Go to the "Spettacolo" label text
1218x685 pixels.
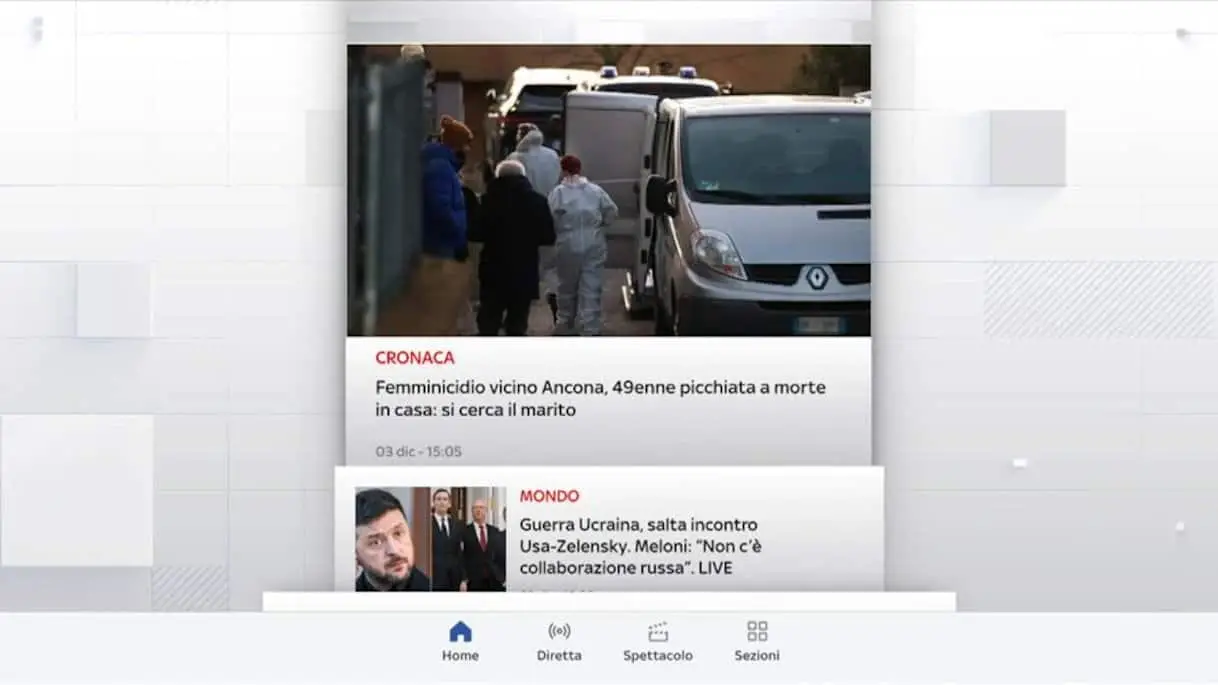[658, 656]
